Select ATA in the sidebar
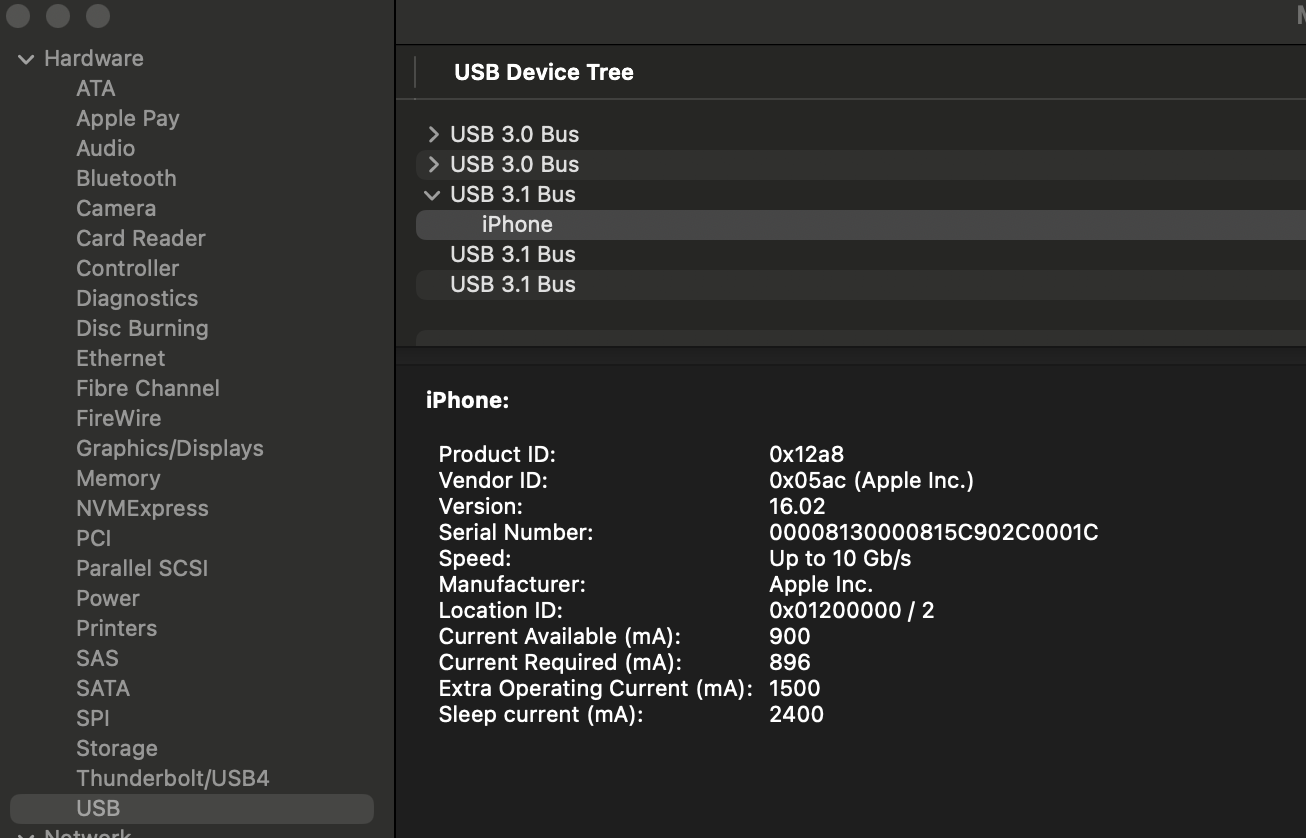Viewport: 1306px width, 838px height. (x=96, y=88)
